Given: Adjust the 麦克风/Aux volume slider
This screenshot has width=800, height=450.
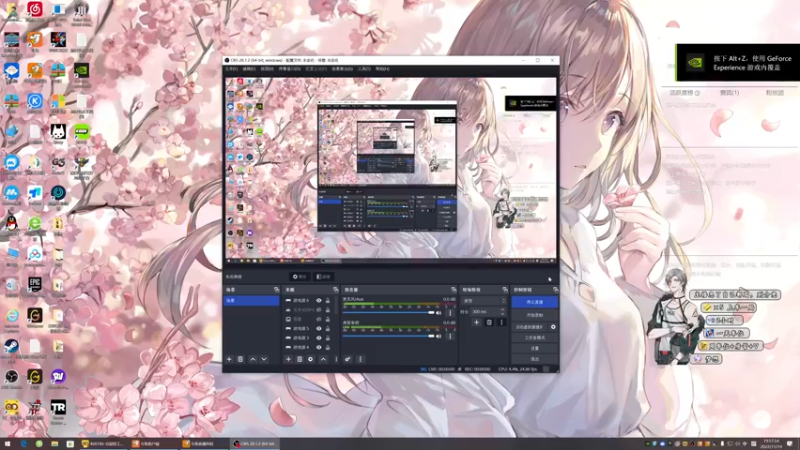Looking at the screenshot, I should pyautogui.click(x=389, y=312).
